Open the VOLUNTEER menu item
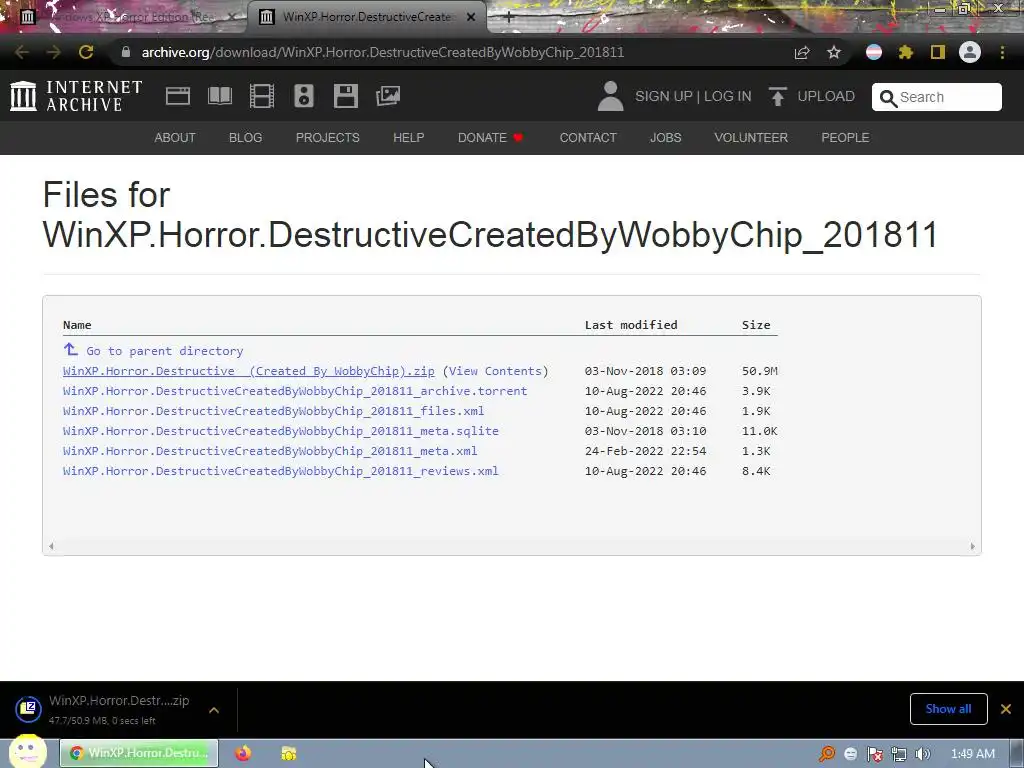The width and height of the screenshot is (1024, 768). point(750,138)
